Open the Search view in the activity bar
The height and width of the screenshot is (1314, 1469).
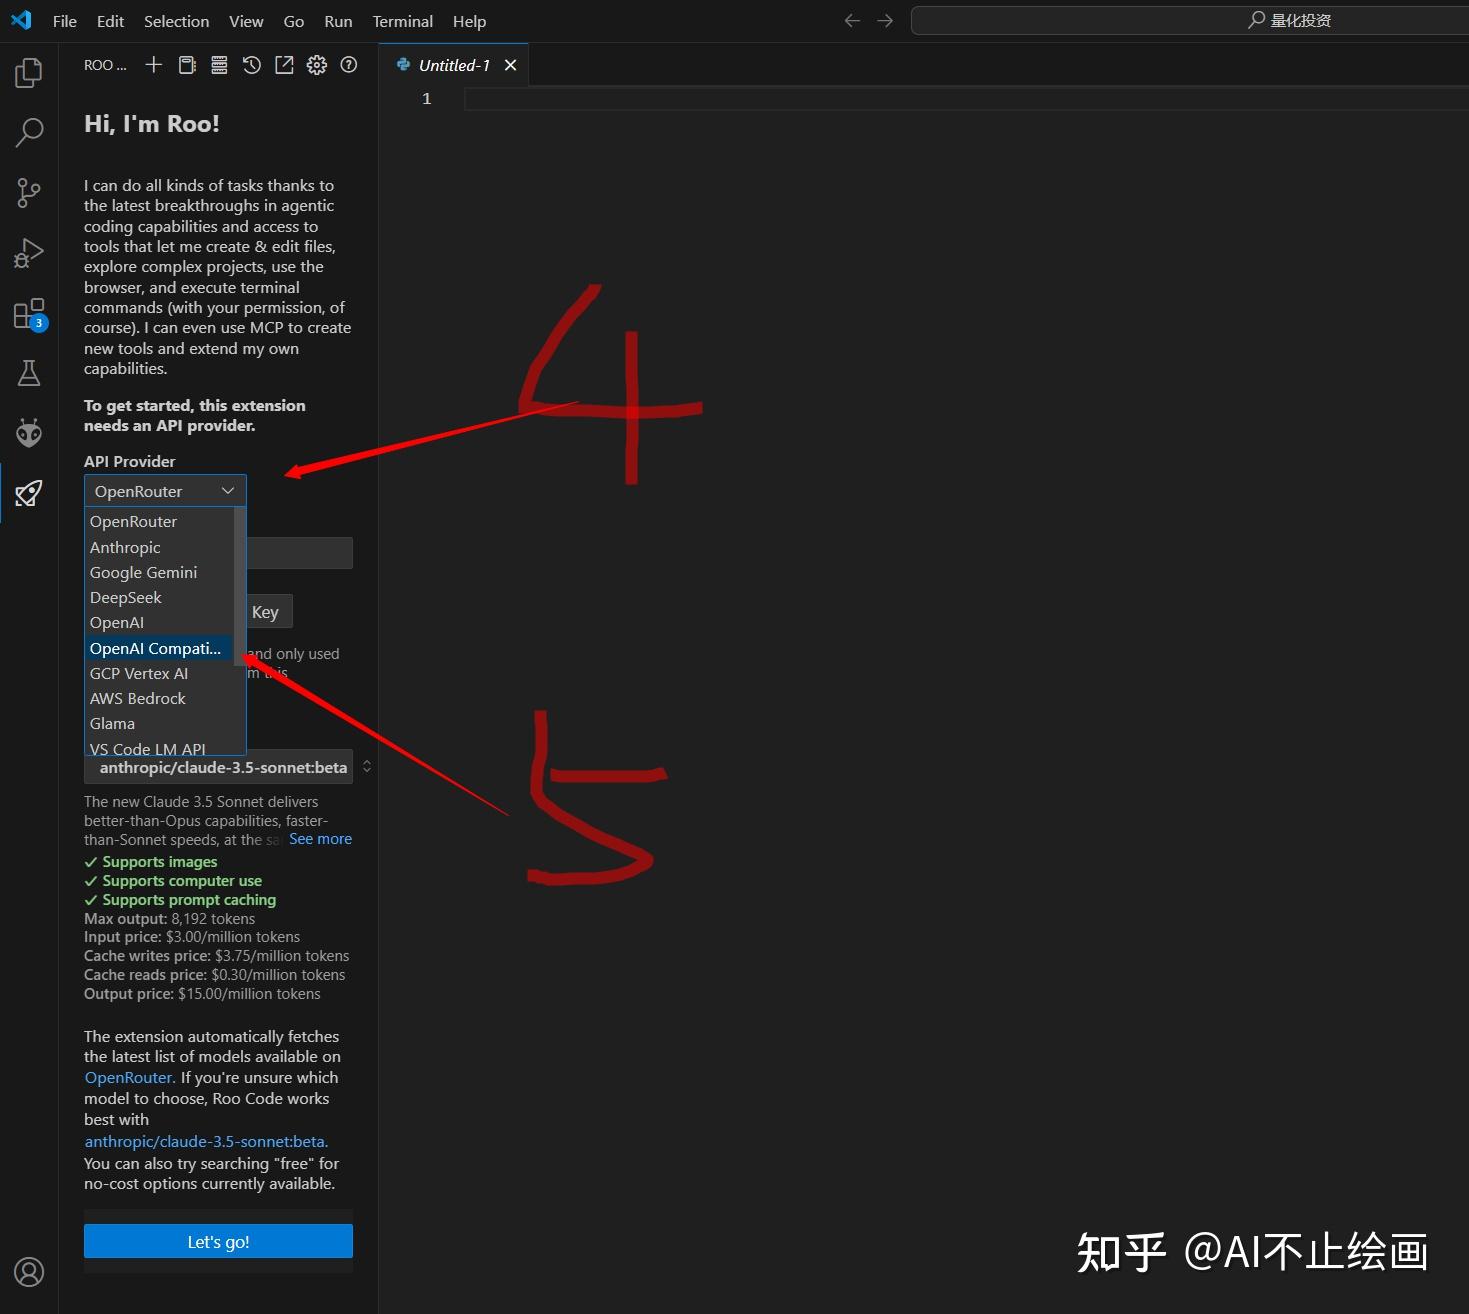29,132
